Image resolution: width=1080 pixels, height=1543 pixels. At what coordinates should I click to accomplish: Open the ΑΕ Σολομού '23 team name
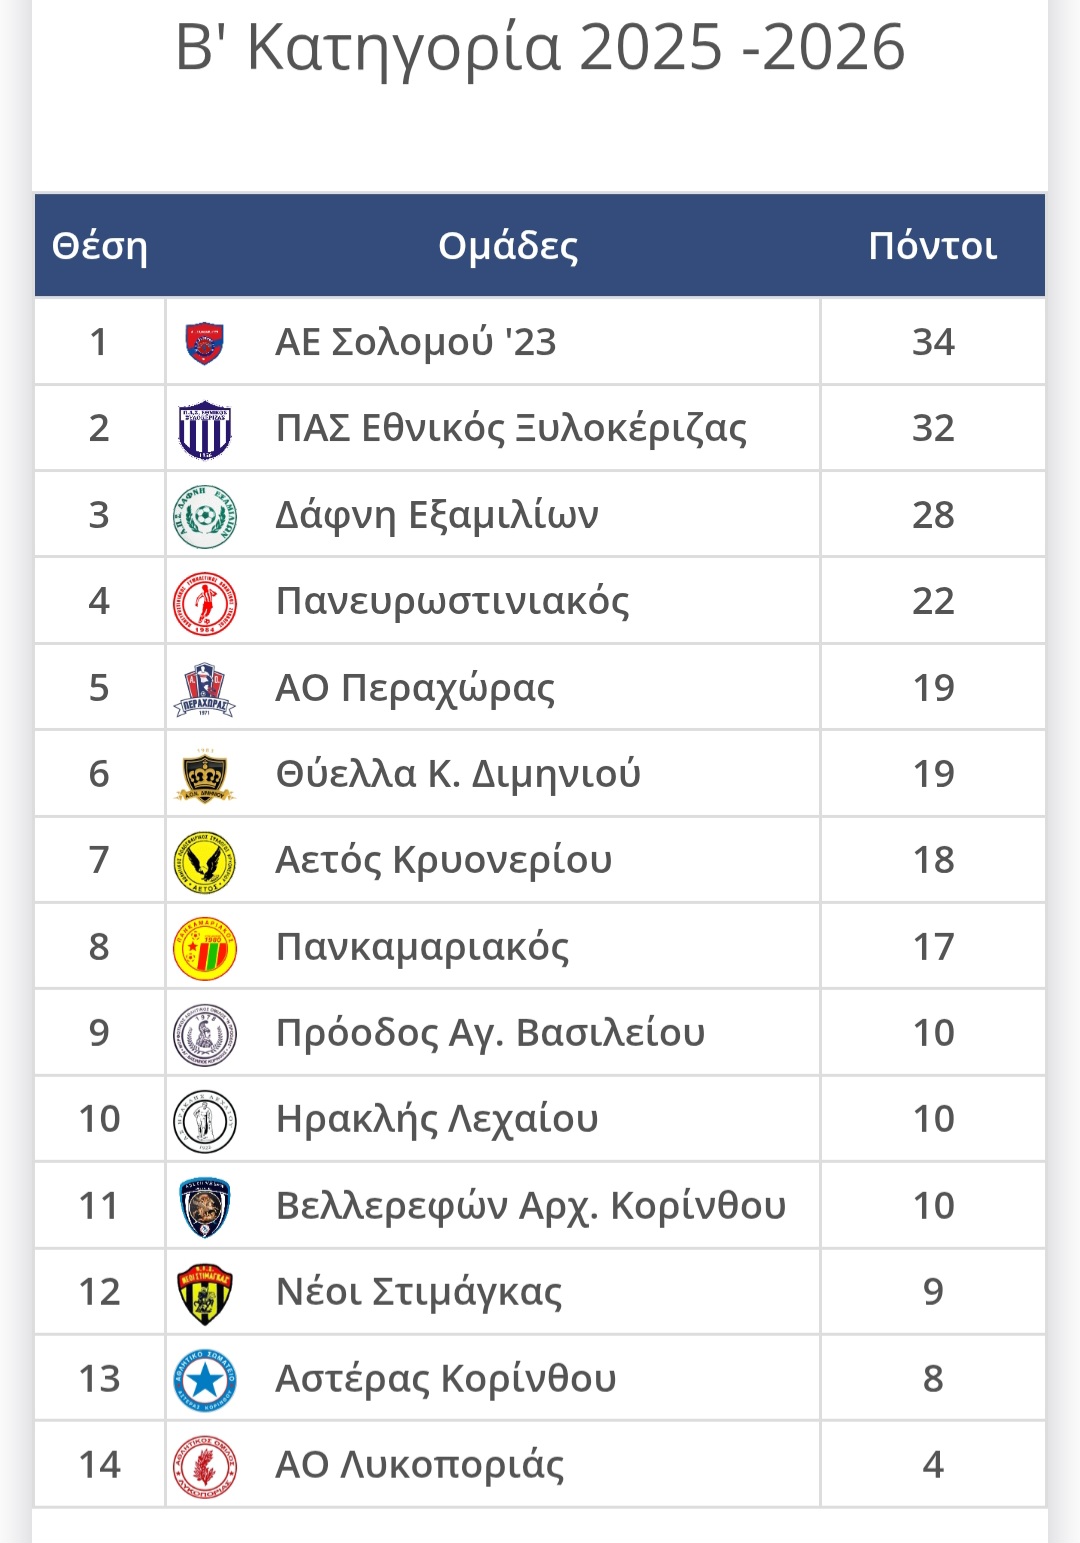[415, 343]
